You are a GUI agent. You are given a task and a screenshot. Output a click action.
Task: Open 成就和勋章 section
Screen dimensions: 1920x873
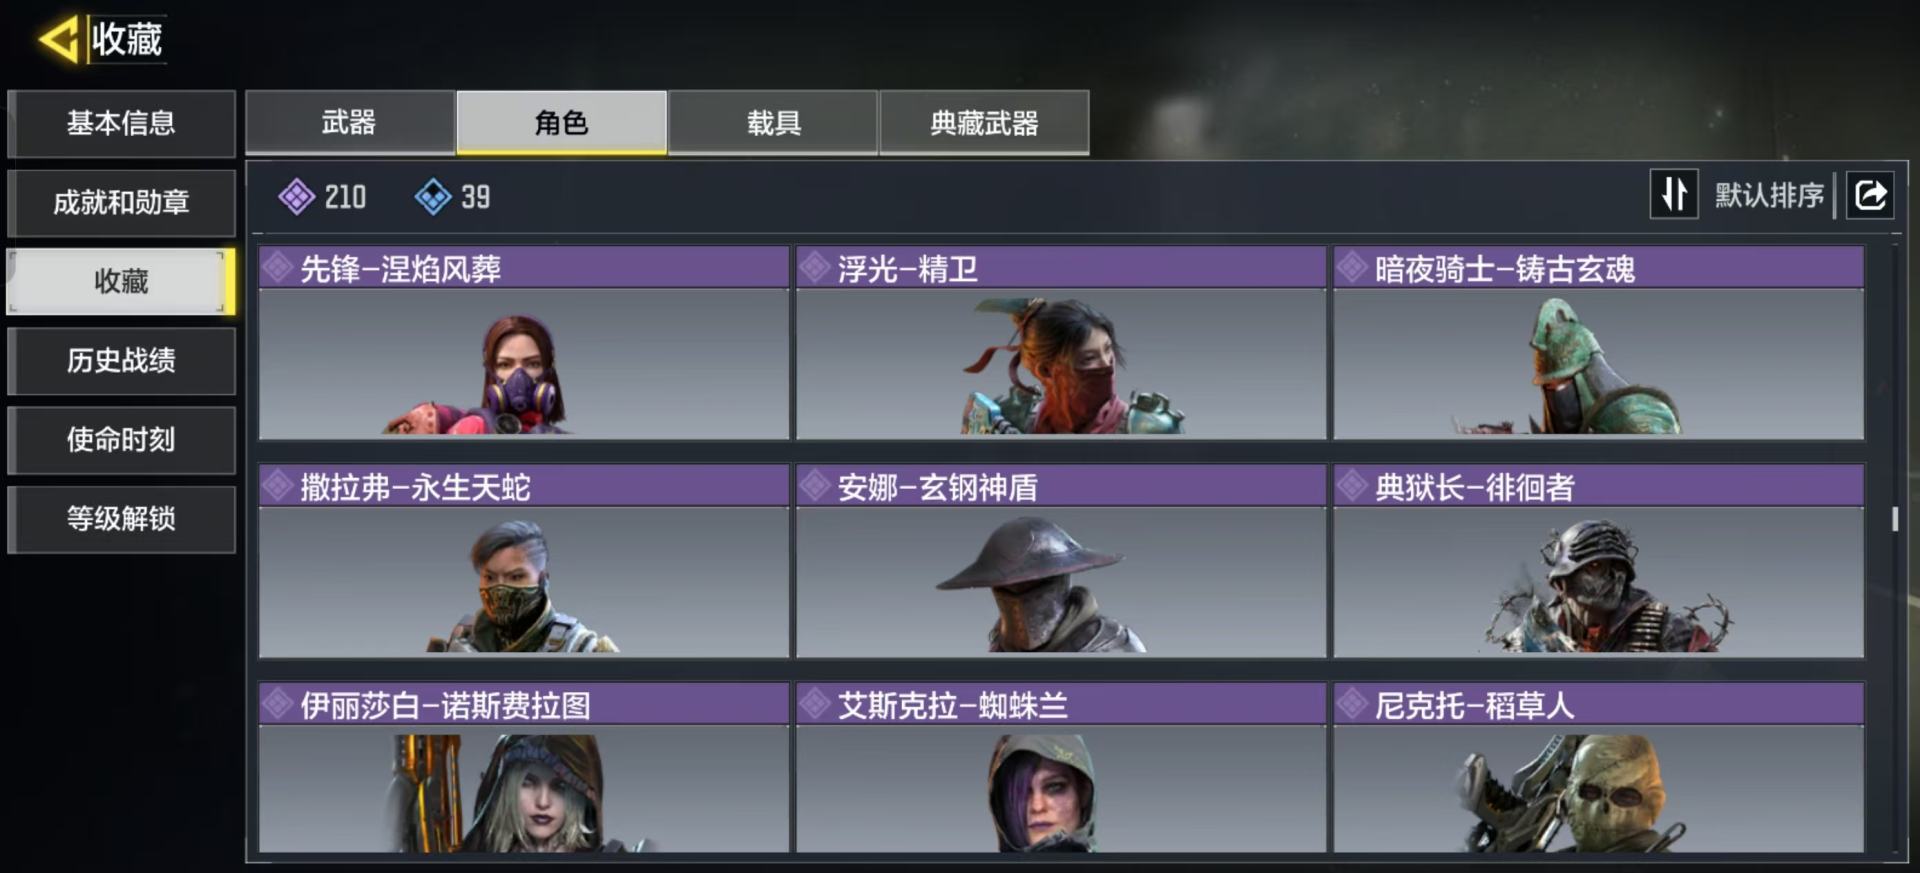click(x=121, y=202)
